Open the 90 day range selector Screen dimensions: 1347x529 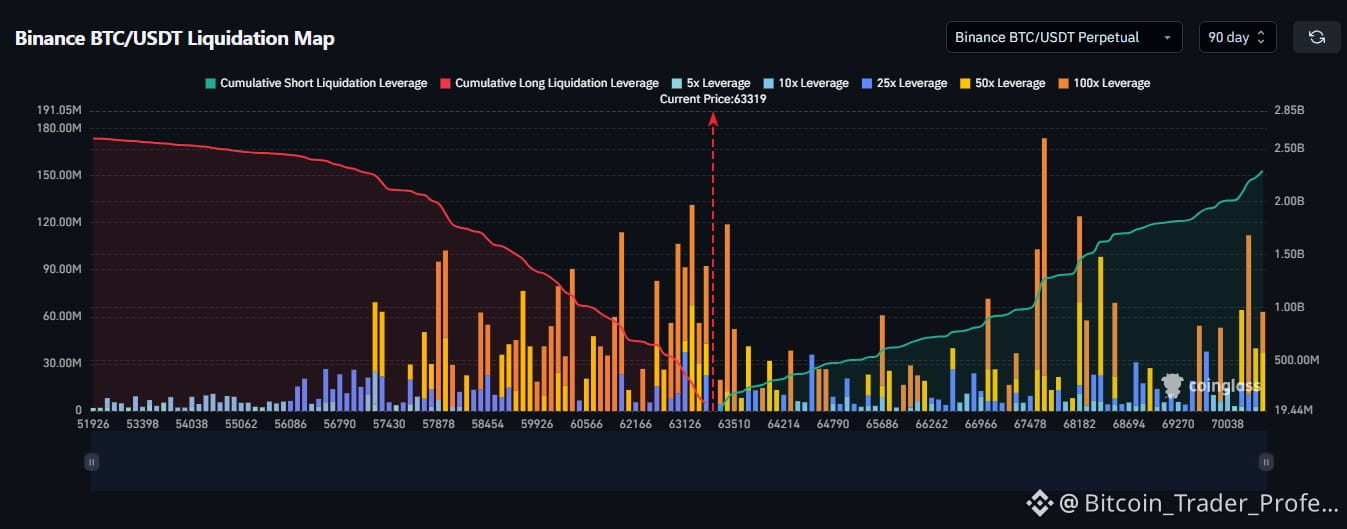[1237, 37]
